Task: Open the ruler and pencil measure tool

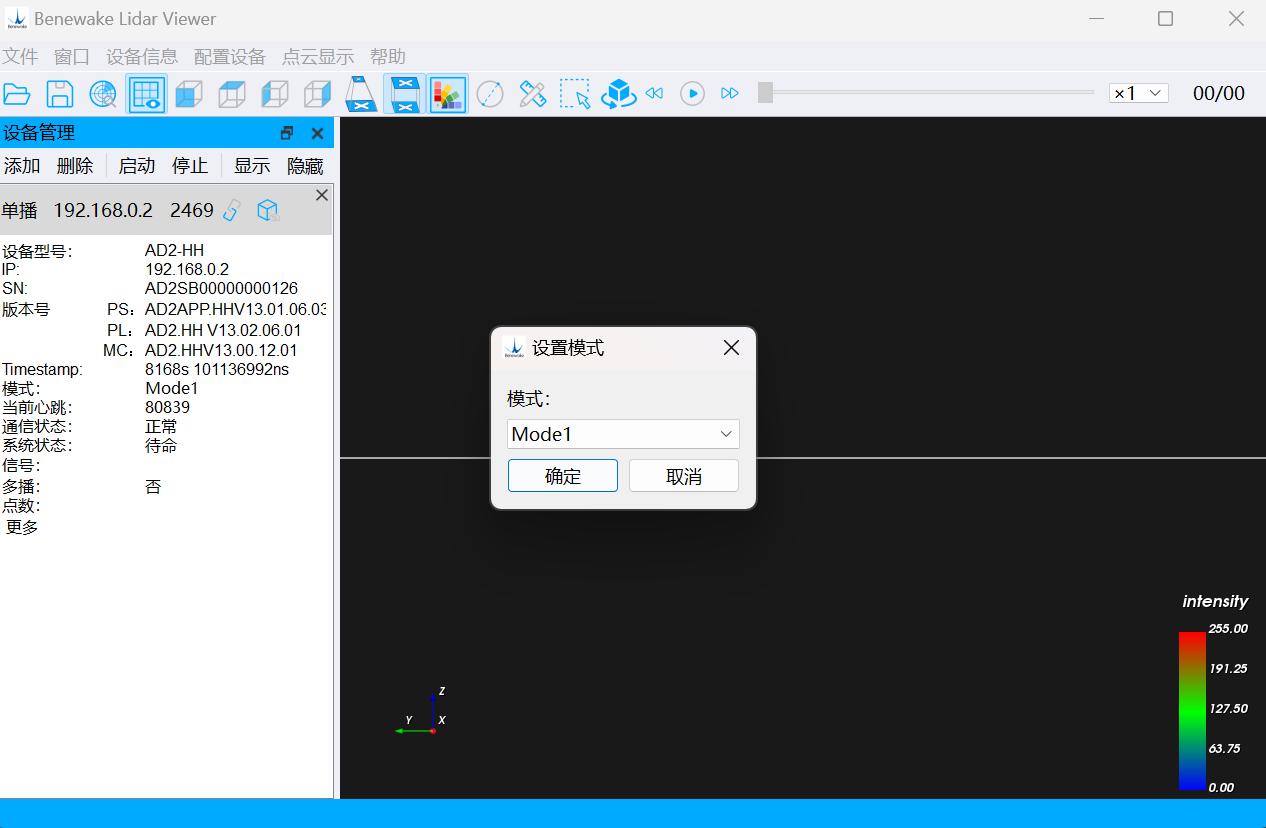Action: coord(533,94)
